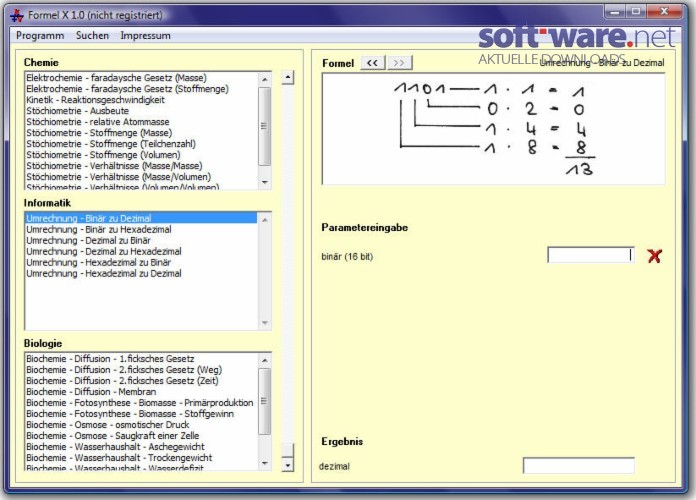Select Biochemie - Osmose - Saugkraft einer Zelle

coord(141,436)
